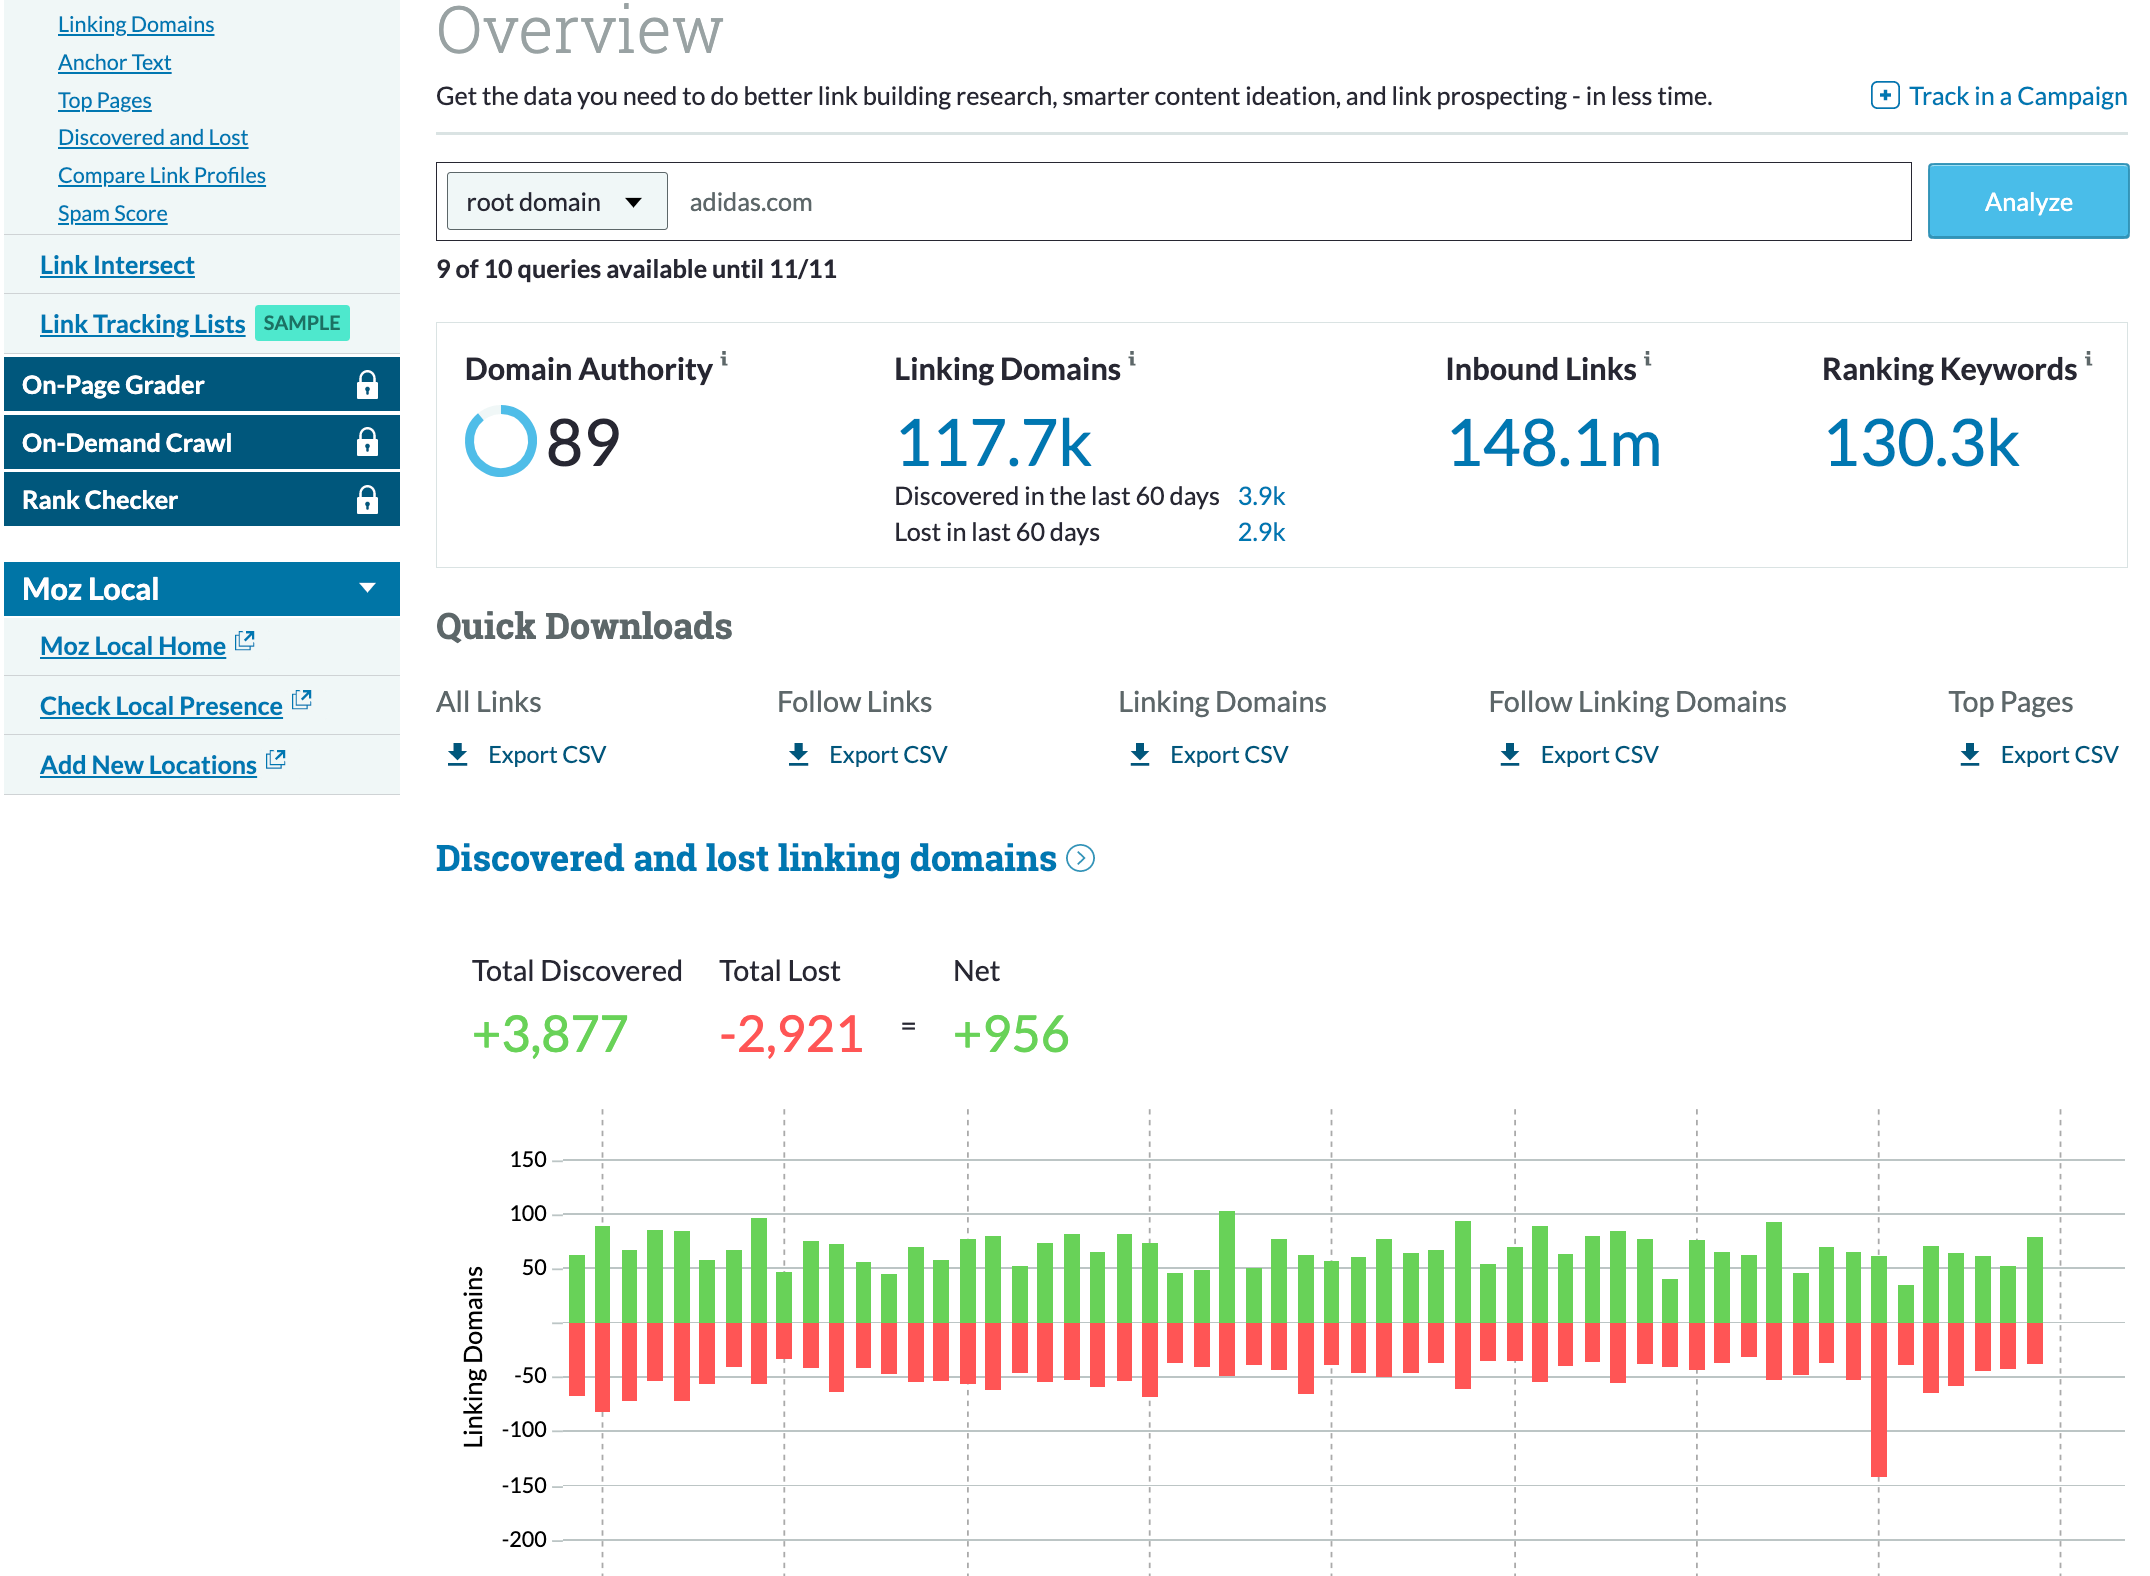Open the root domain dropdown
Image resolution: width=2150 pixels, height=1576 pixels.
pos(557,201)
